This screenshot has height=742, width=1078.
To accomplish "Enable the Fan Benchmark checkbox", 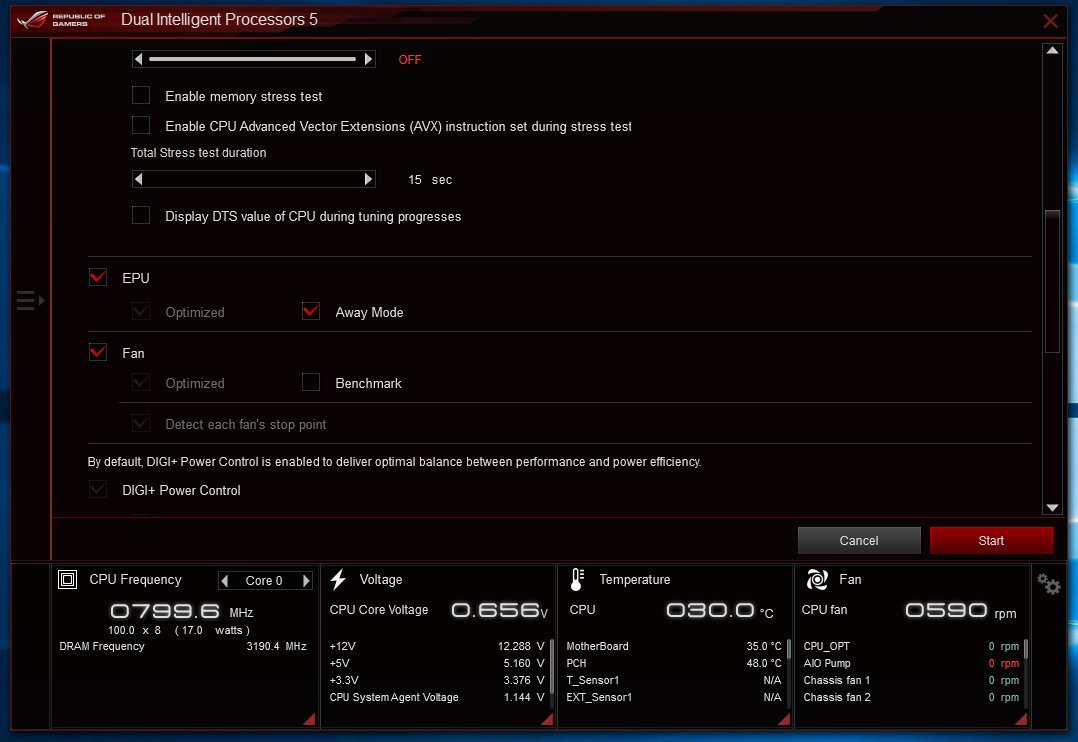I will pos(311,382).
